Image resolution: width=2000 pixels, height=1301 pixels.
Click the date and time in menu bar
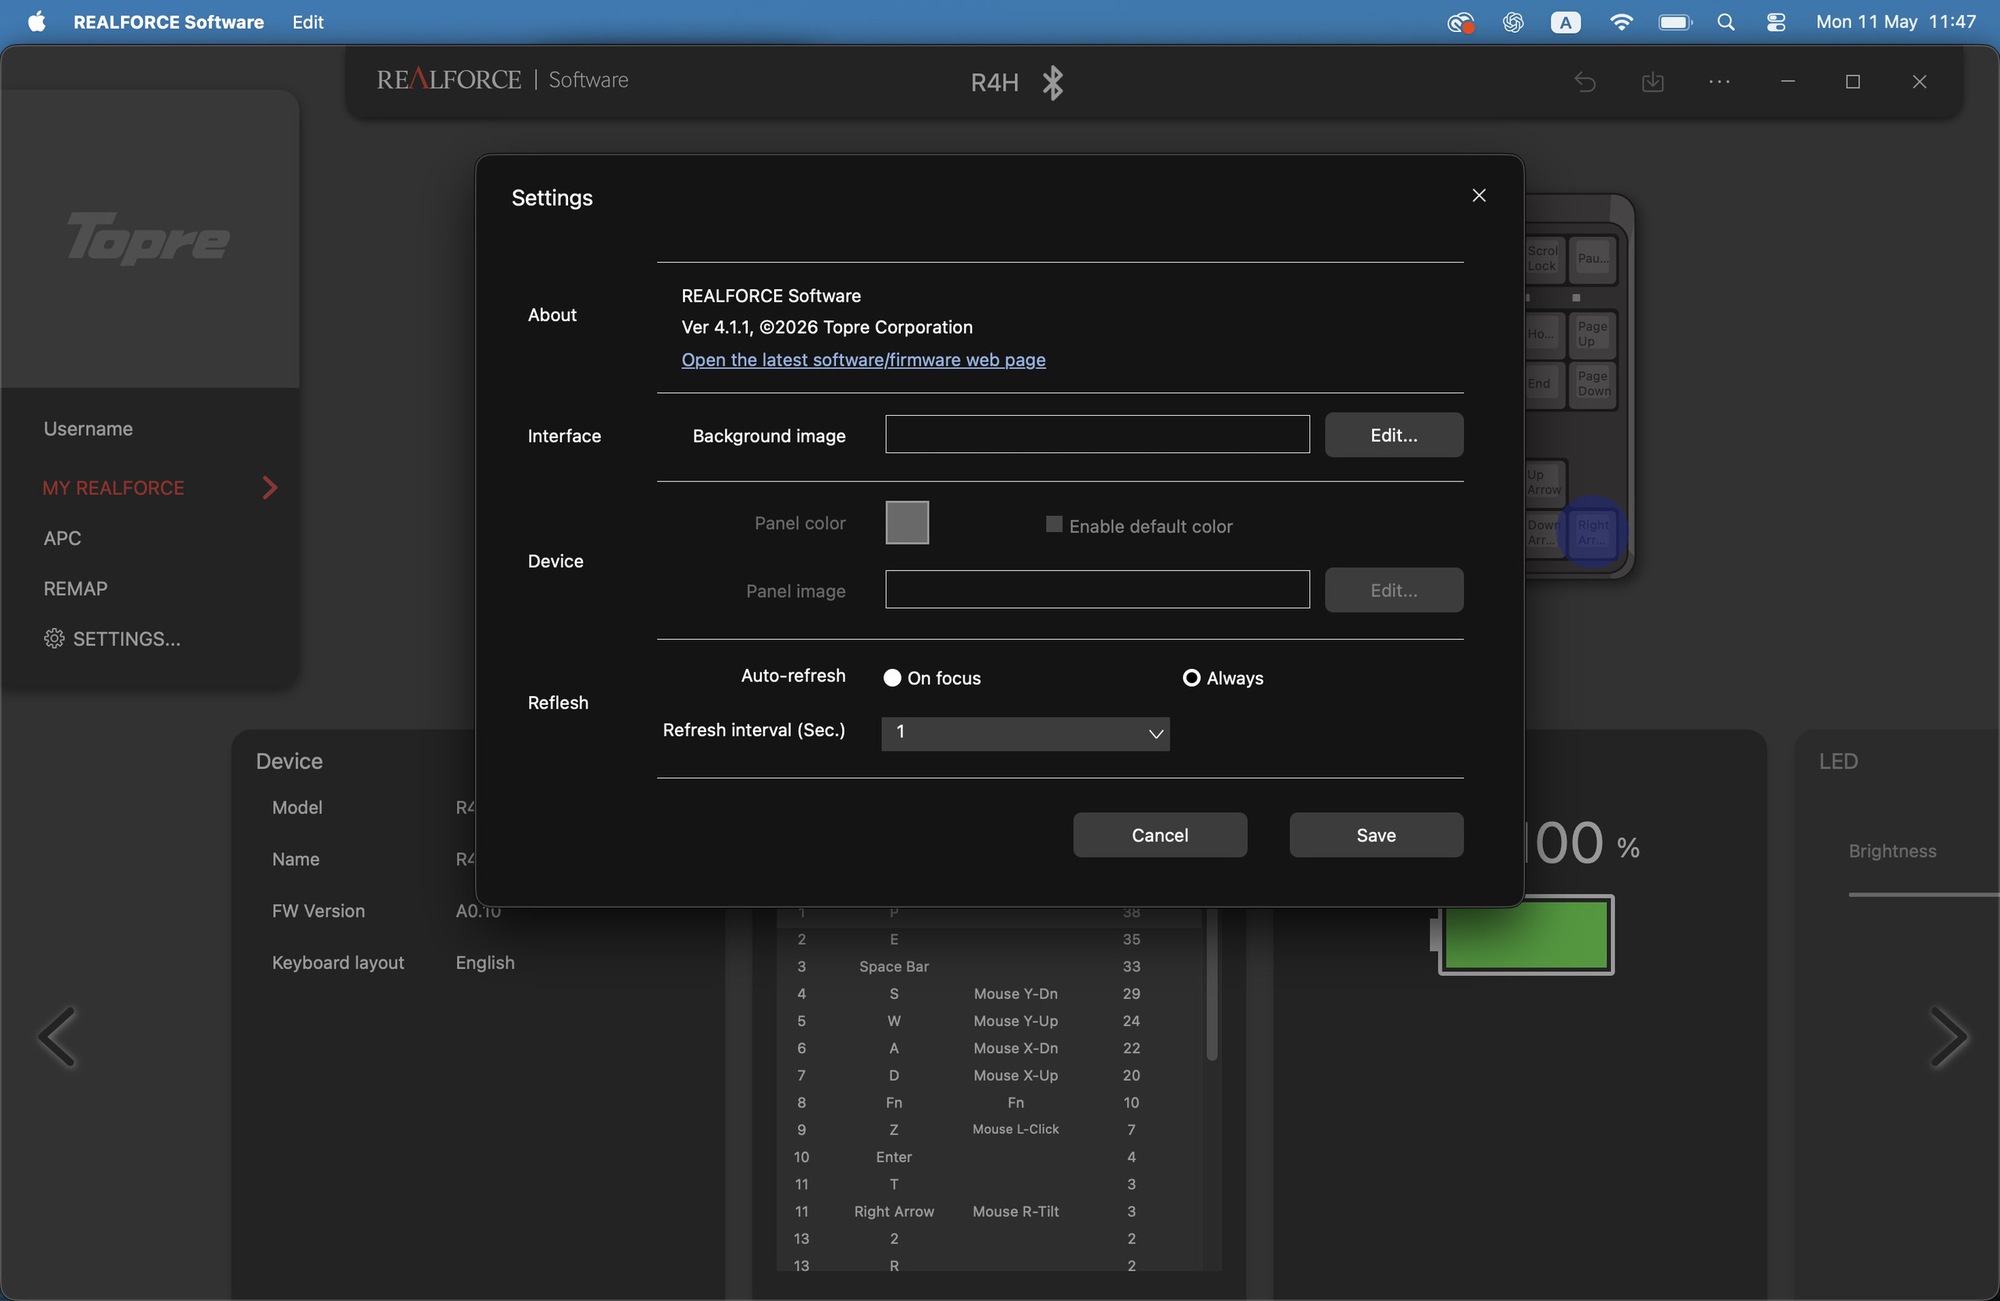tap(1896, 22)
